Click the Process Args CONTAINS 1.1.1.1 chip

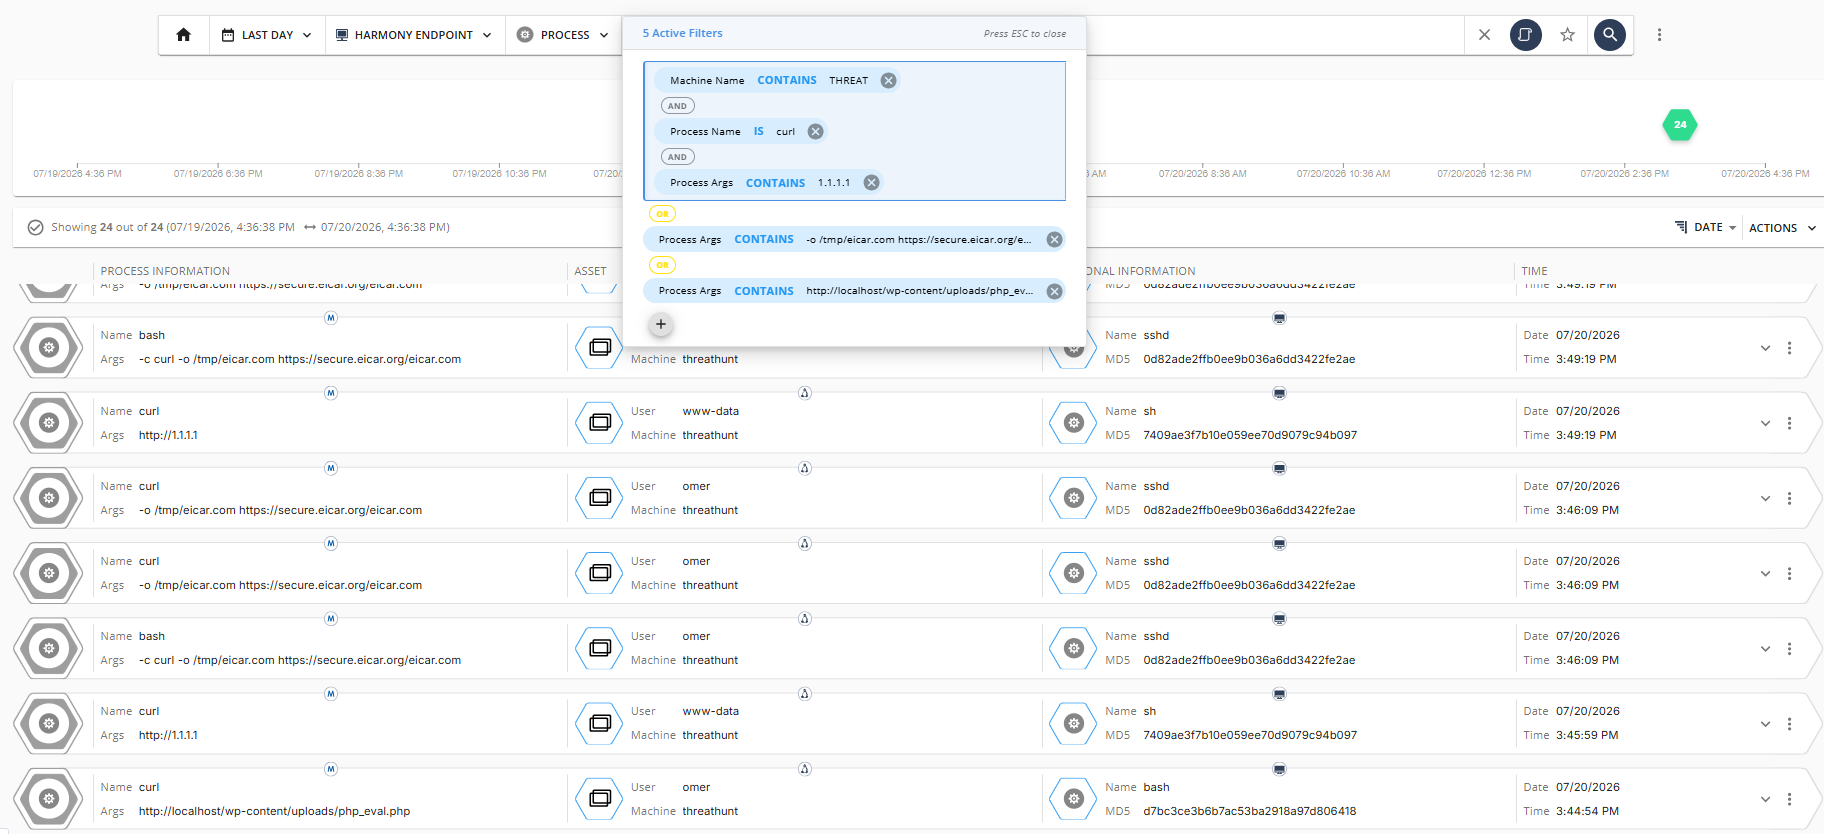pos(768,182)
